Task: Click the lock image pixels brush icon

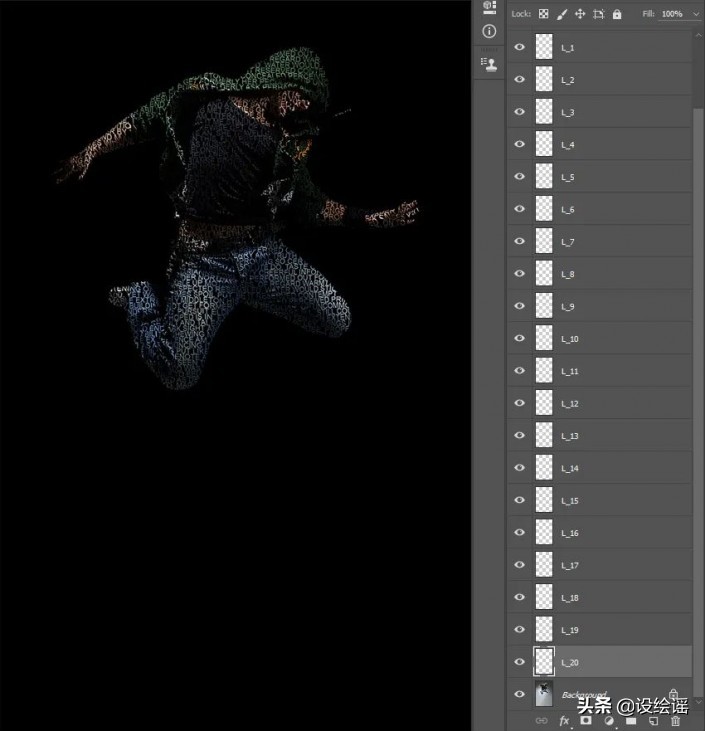Action: click(x=561, y=14)
